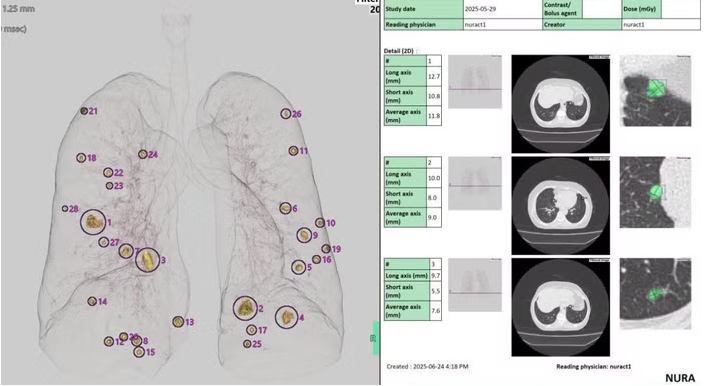Select long axis value 12.7
The width and height of the screenshot is (712, 386).
click(x=434, y=76)
